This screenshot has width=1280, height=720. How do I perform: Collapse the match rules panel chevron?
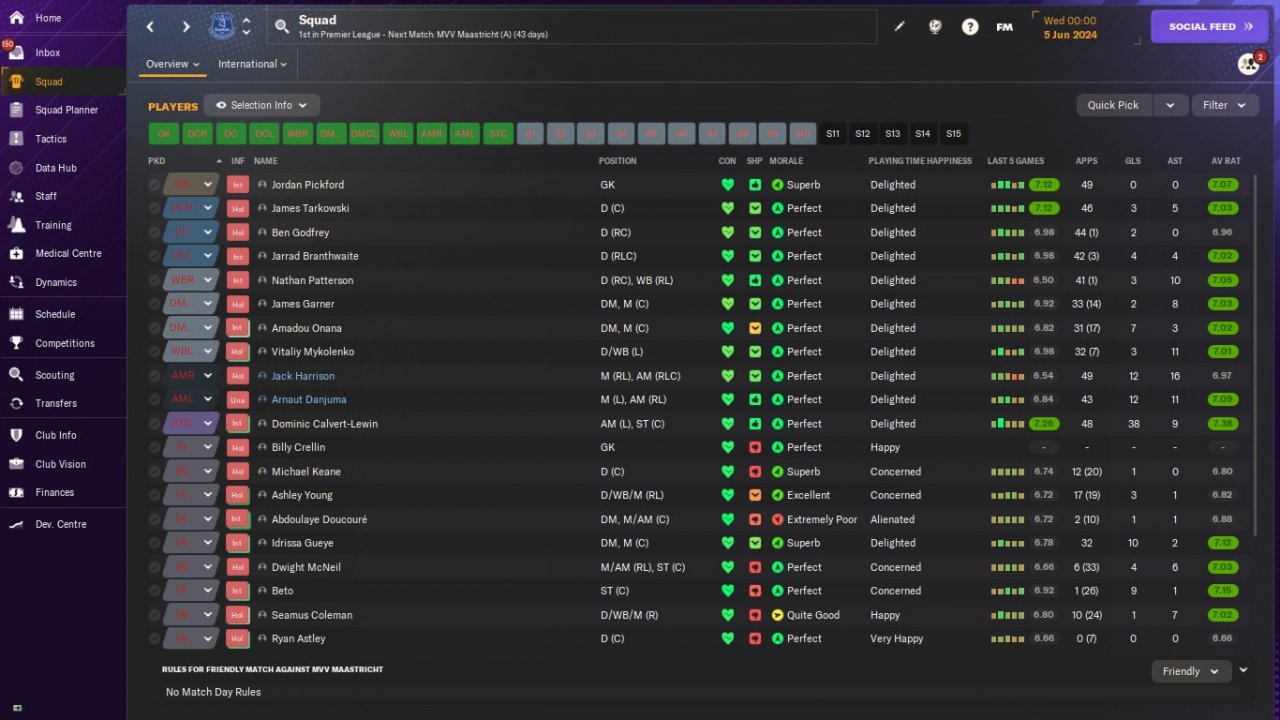coord(1243,670)
